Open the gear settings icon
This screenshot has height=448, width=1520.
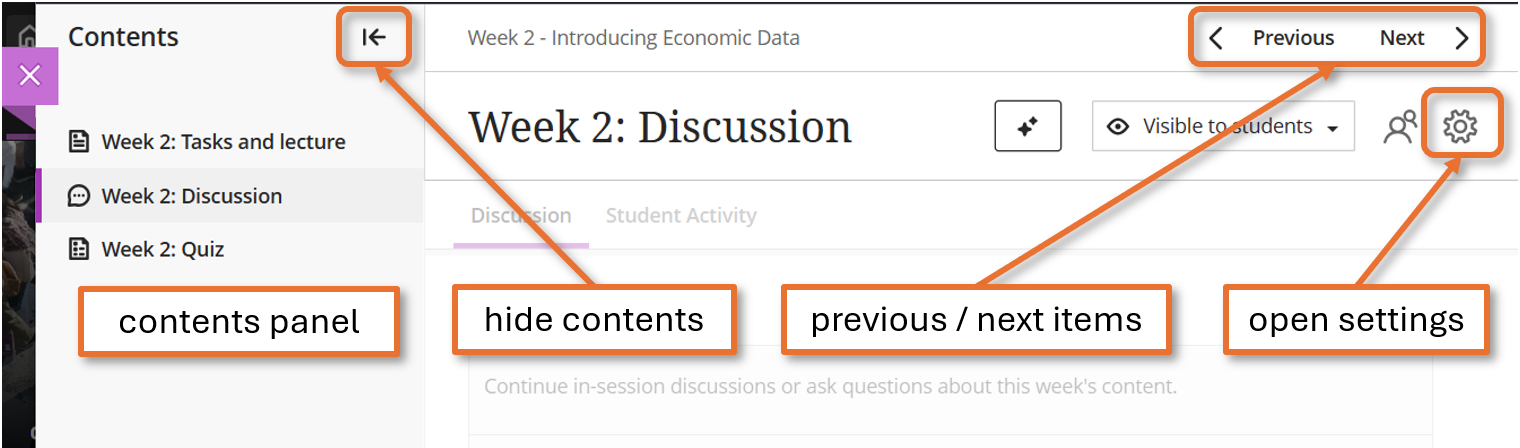(1460, 126)
